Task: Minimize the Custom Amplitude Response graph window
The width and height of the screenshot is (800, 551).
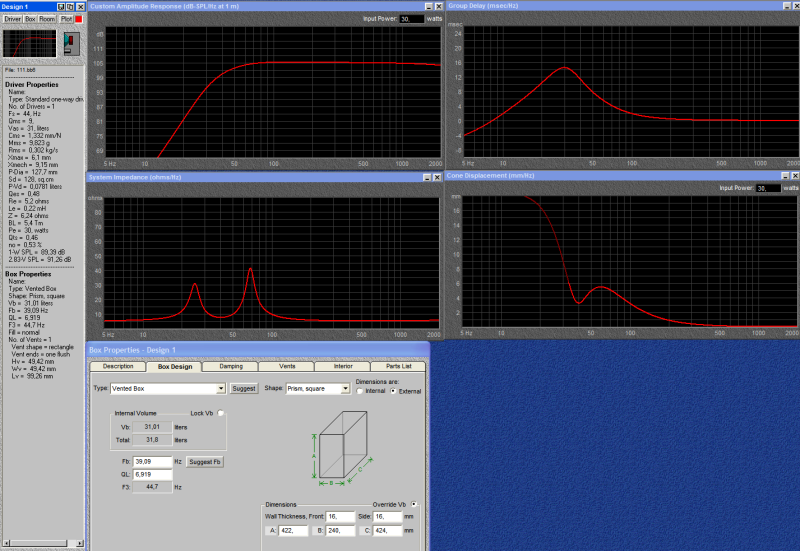Action: pyautogui.click(x=429, y=7)
